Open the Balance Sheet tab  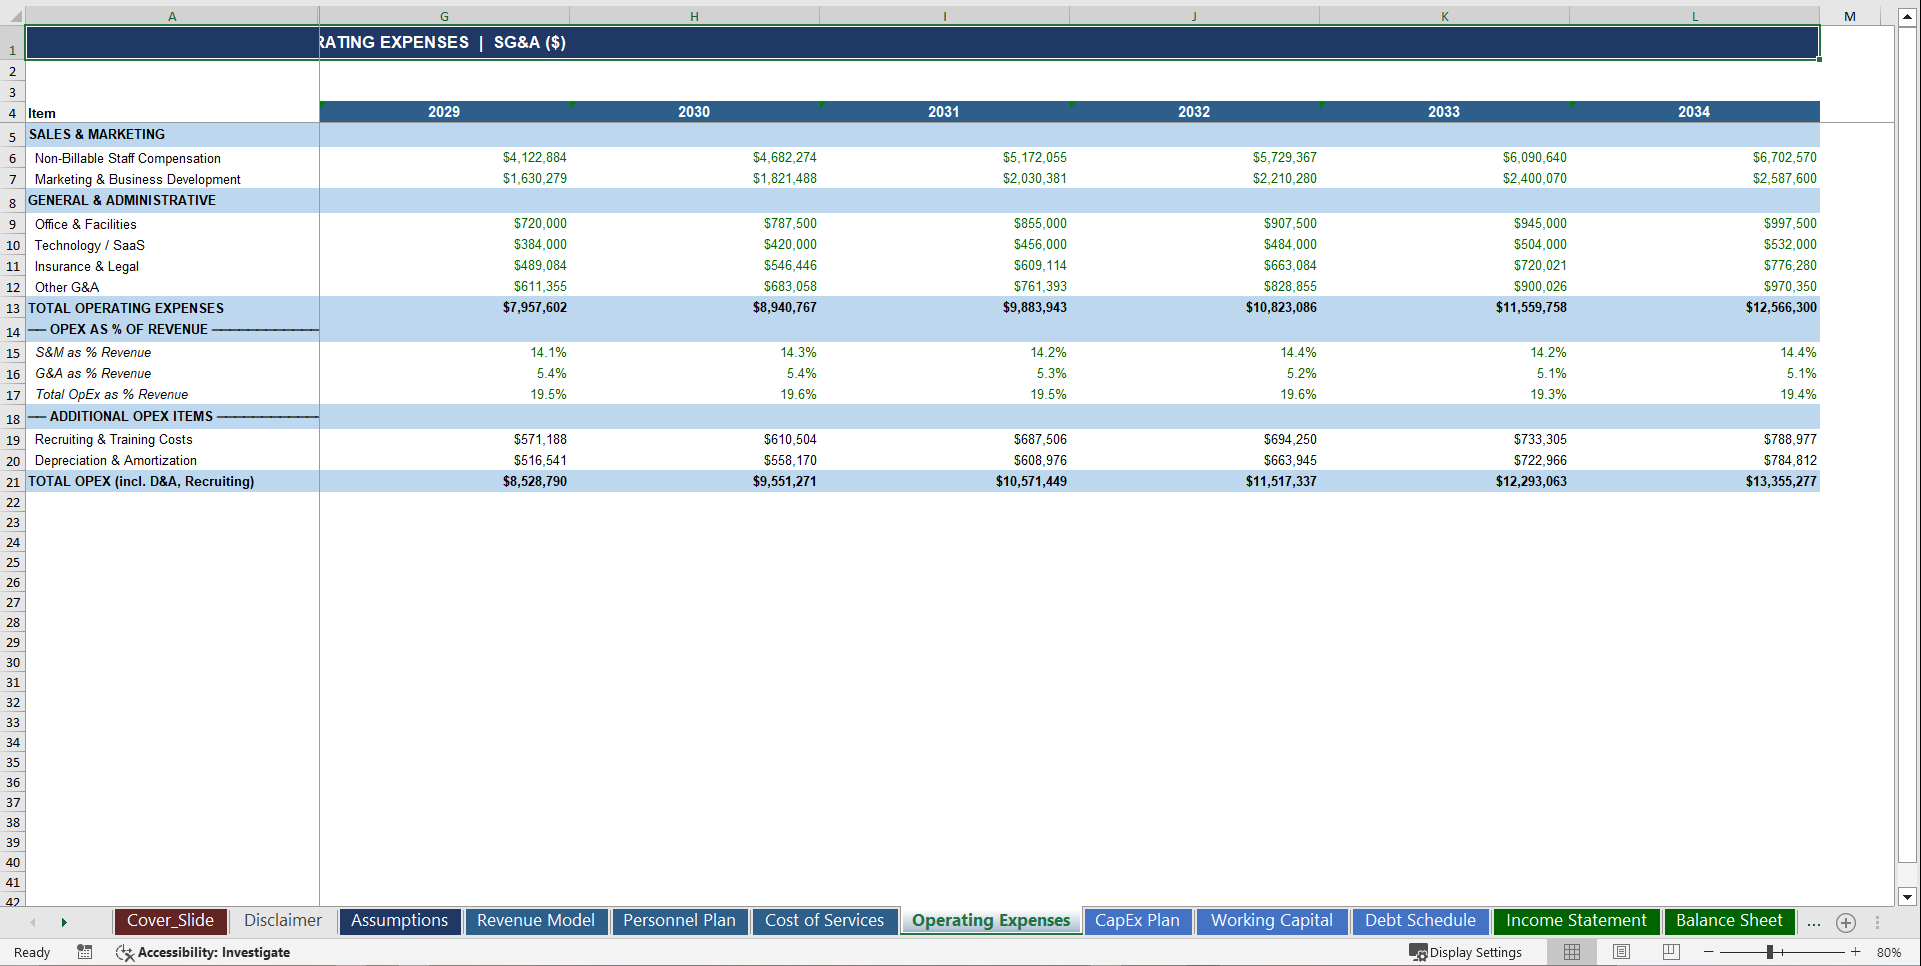pos(1729,921)
